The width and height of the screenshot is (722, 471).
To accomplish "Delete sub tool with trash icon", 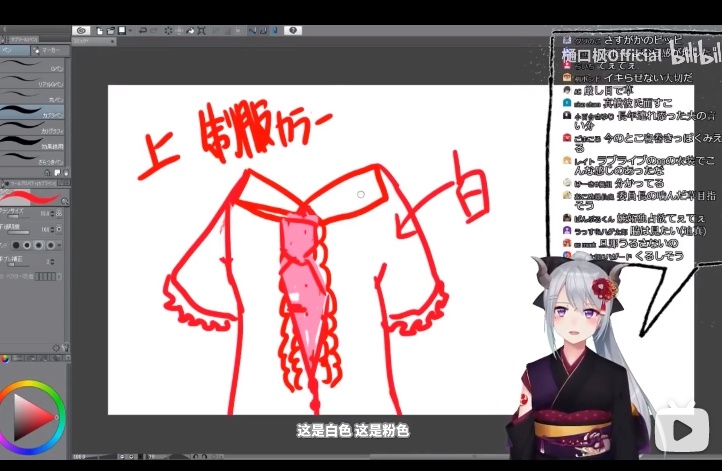I will point(66,173).
